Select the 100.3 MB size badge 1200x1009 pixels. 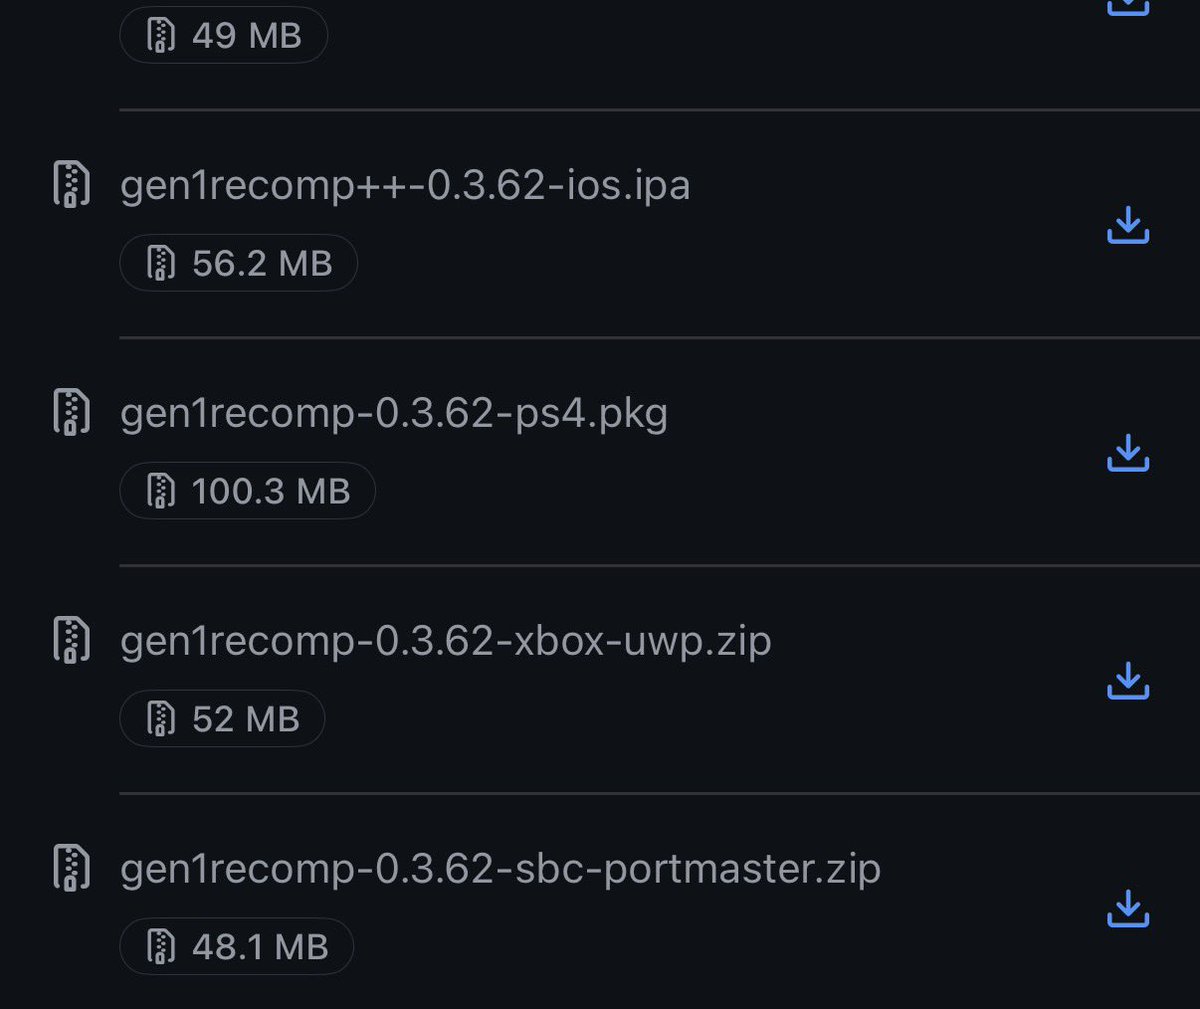(x=247, y=491)
